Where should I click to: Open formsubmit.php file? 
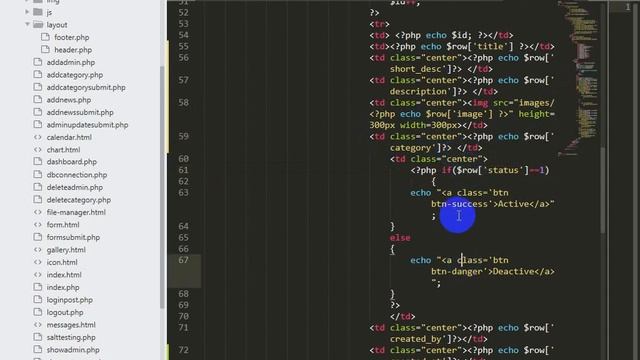(x=73, y=237)
